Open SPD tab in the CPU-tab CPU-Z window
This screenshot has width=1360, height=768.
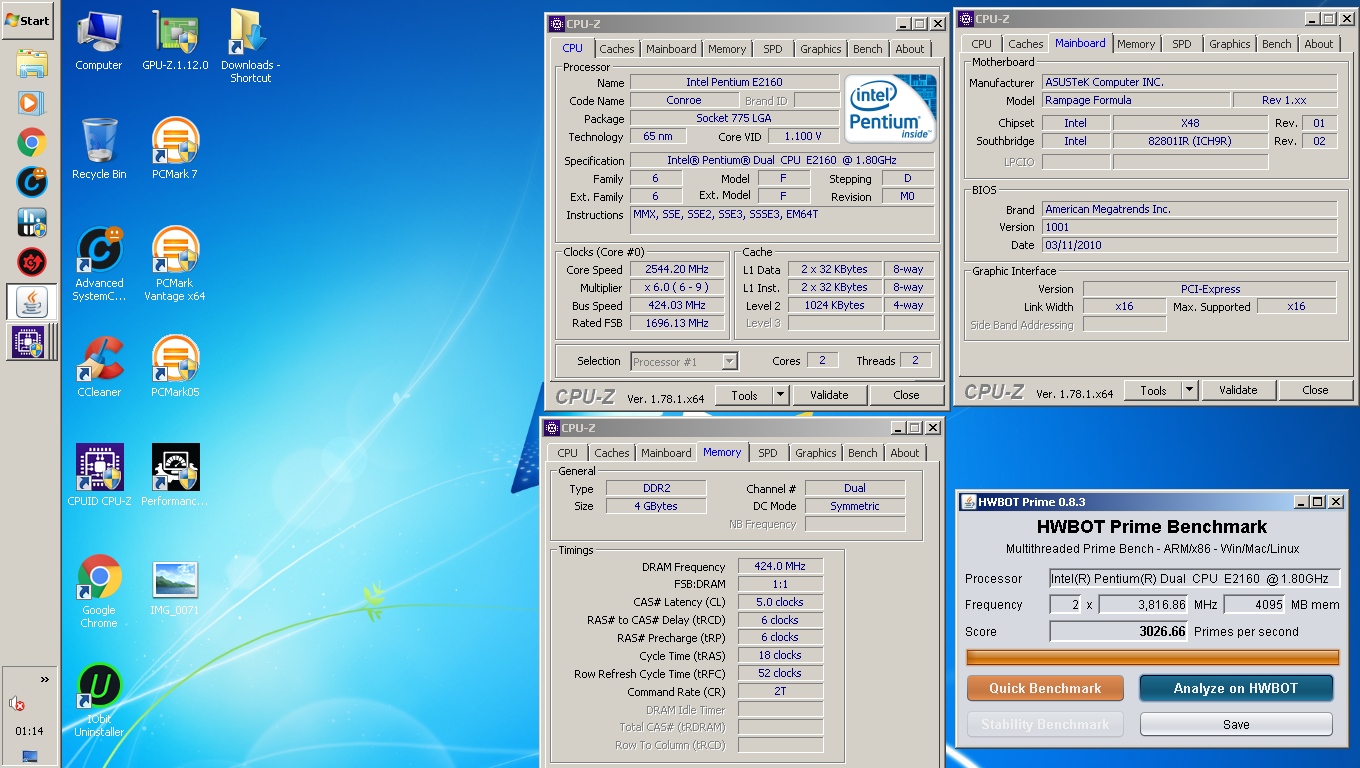coord(773,49)
